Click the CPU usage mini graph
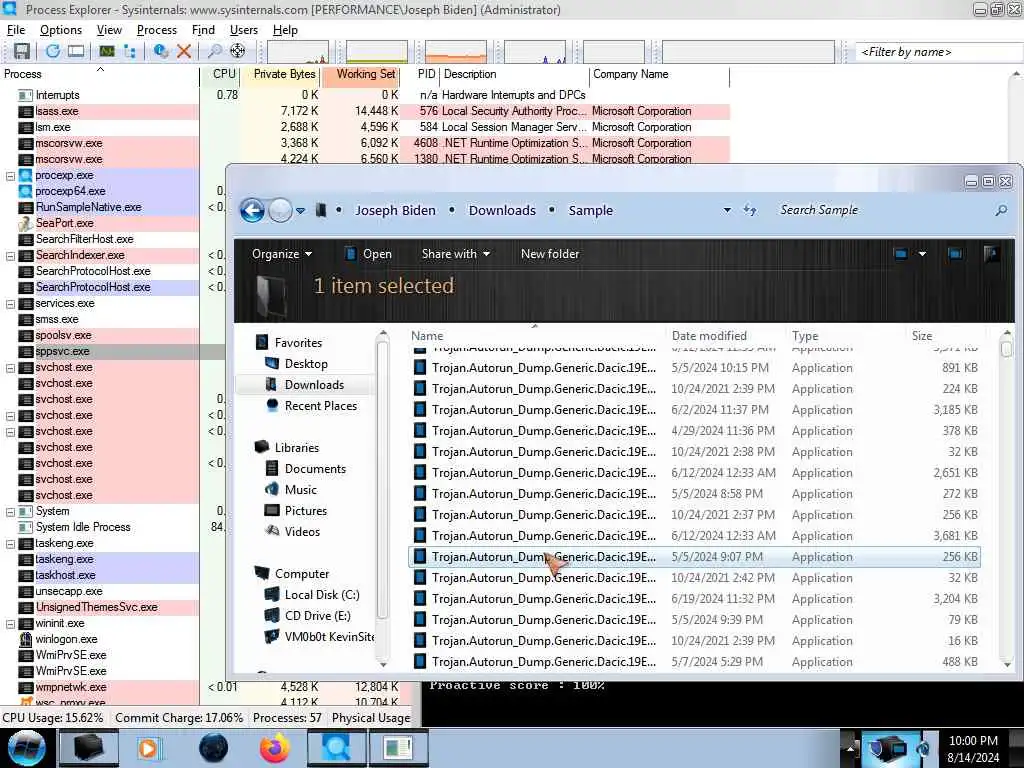The width and height of the screenshot is (1024, 768). [298, 52]
